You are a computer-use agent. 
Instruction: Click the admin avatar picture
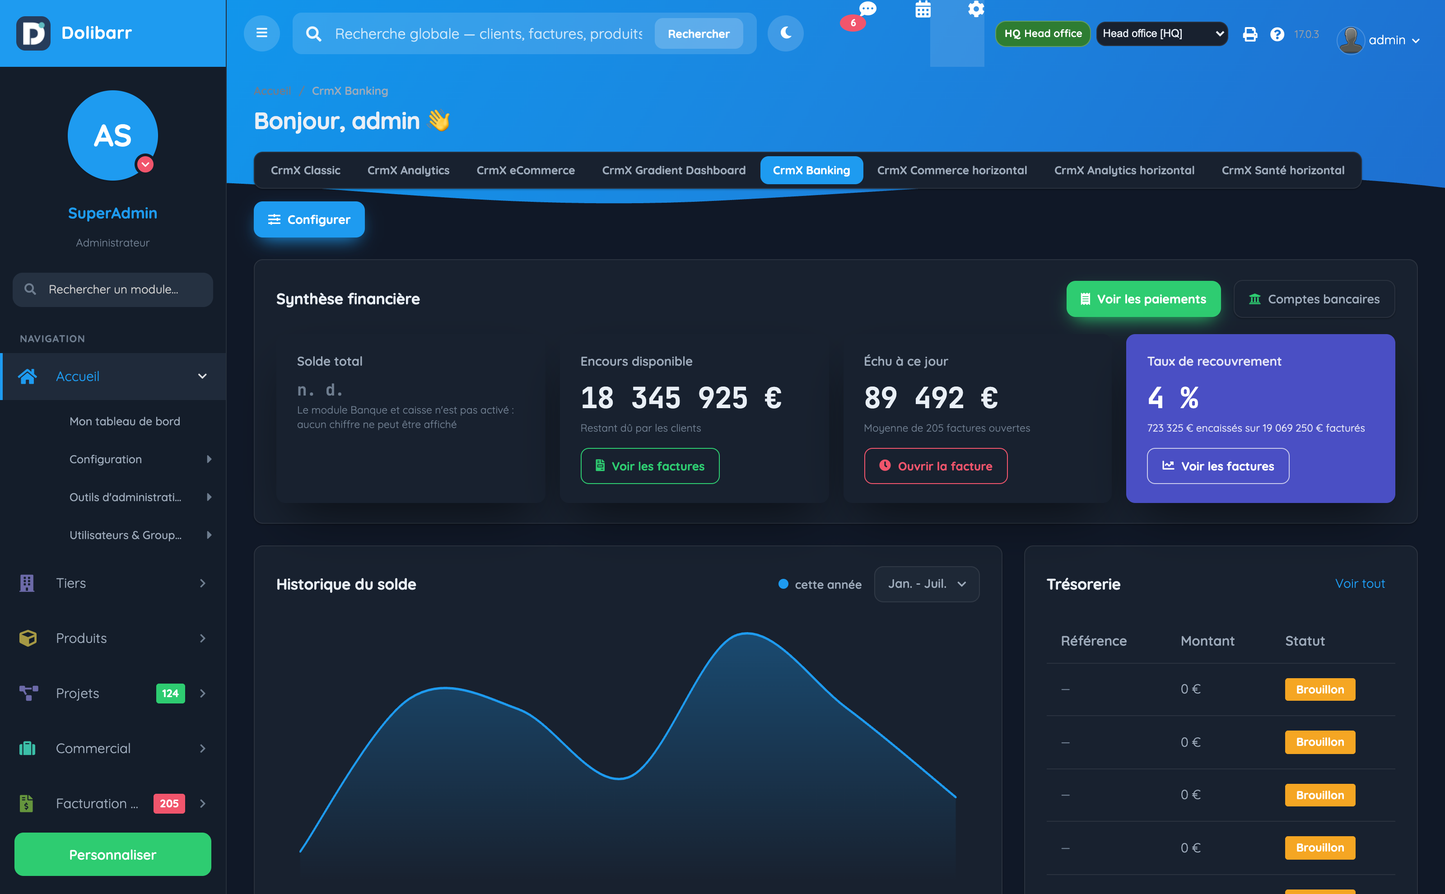[1351, 40]
